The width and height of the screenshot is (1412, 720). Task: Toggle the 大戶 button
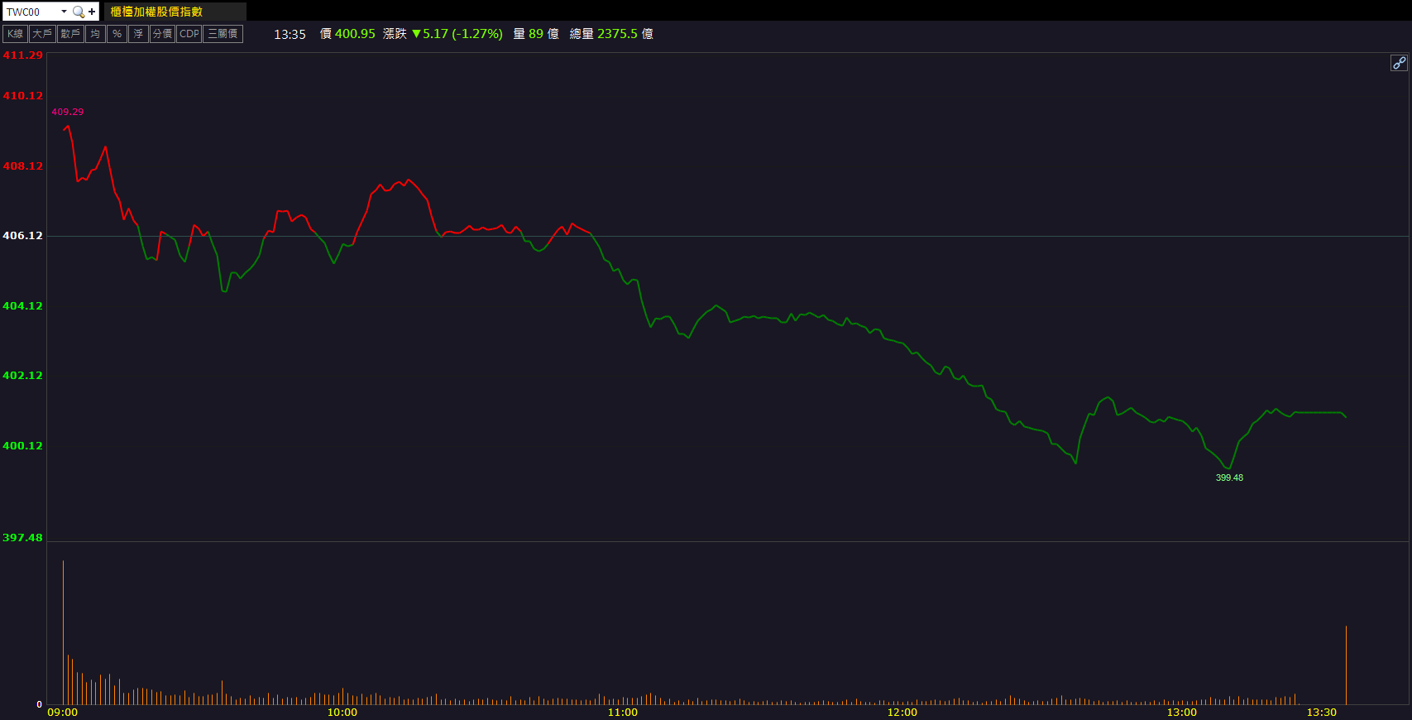tap(41, 34)
